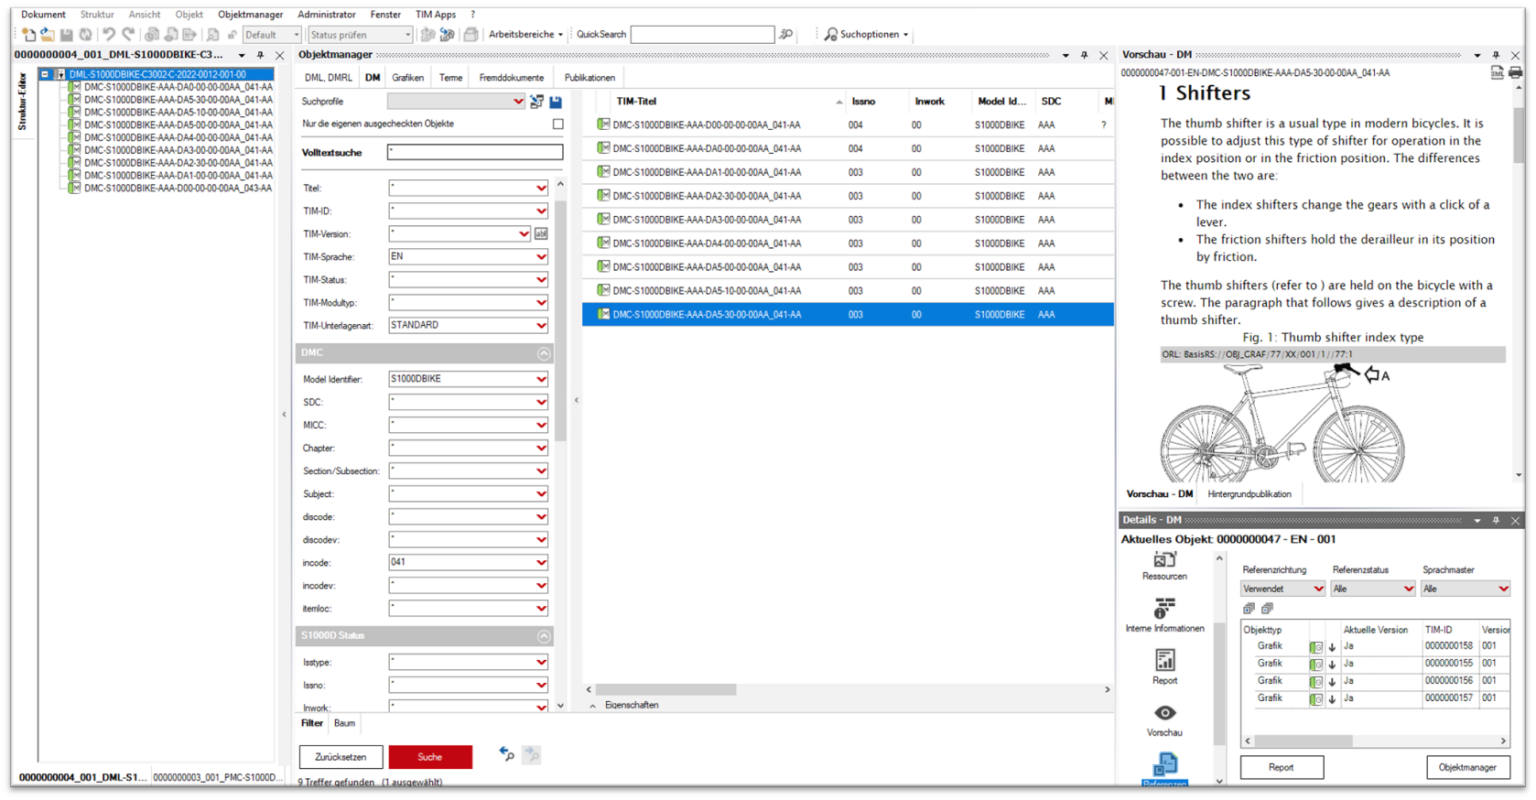The width and height of the screenshot is (1536, 800).
Task: Click the Report icon in Details sidebar
Action: [x=1164, y=661]
